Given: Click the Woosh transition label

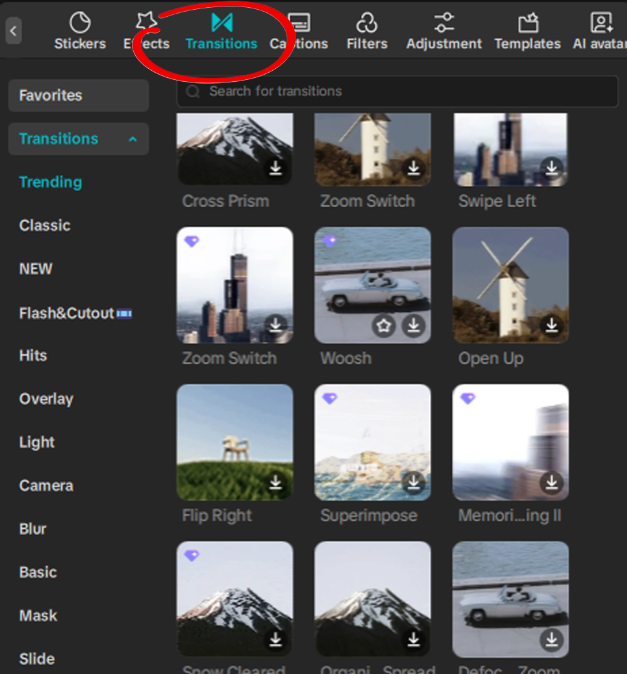Looking at the screenshot, I should [346, 358].
